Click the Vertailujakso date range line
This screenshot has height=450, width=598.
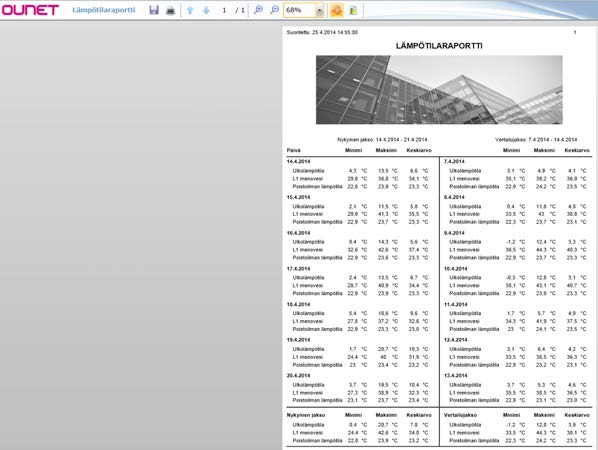pyautogui.click(x=536, y=140)
